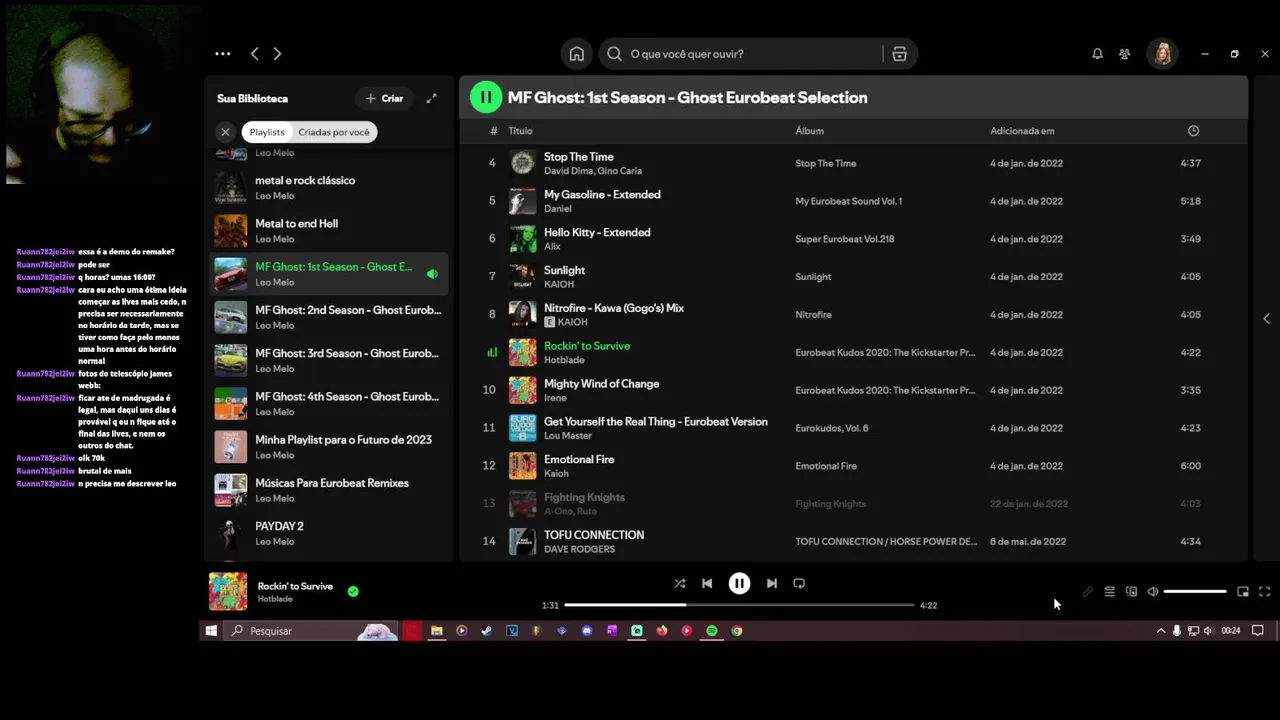Open the Spotify Home page

pyautogui.click(x=576, y=54)
